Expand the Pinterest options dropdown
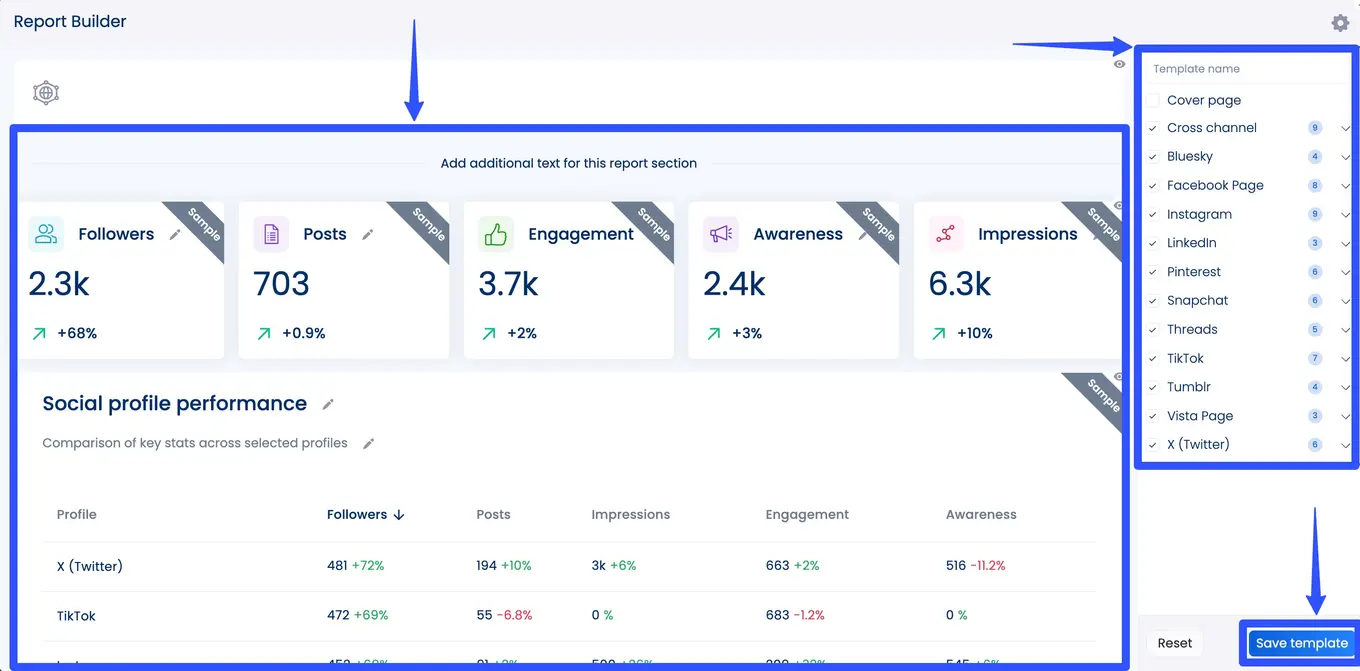The height and width of the screenshot is (671, 1360). click(x=1344, y=271)
